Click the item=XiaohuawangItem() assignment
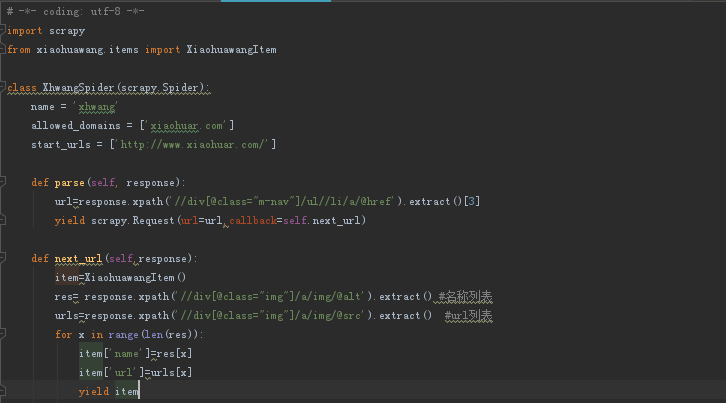 click(x=120, y=277)
